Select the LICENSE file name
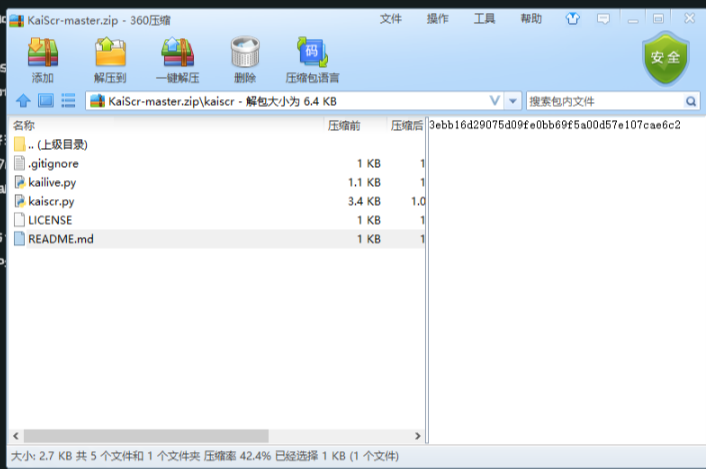Viewport: 706px width, 469px height. point(50,220)
